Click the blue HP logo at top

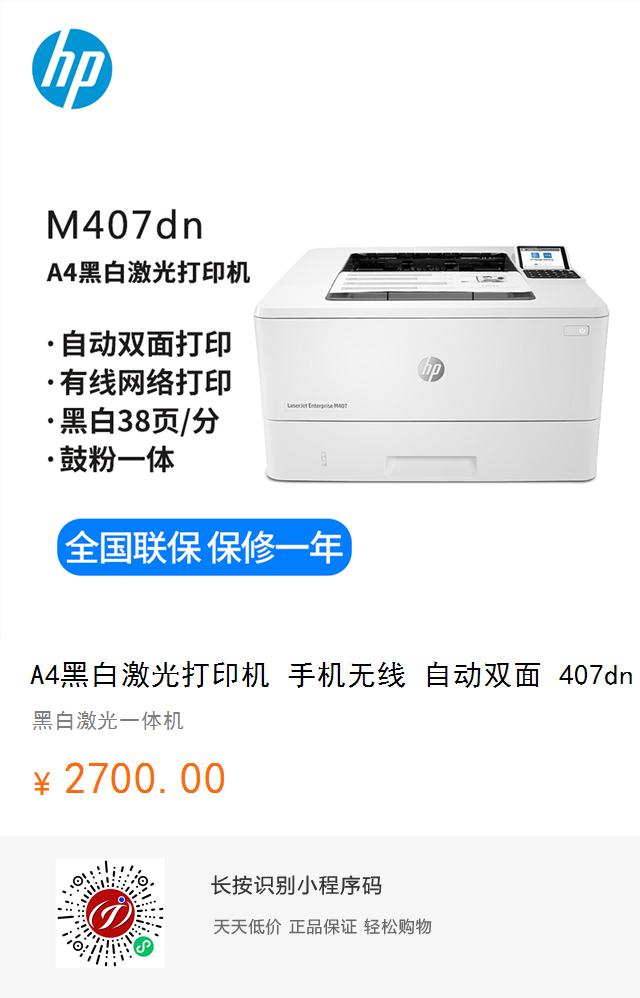click(x=72, y=69)
